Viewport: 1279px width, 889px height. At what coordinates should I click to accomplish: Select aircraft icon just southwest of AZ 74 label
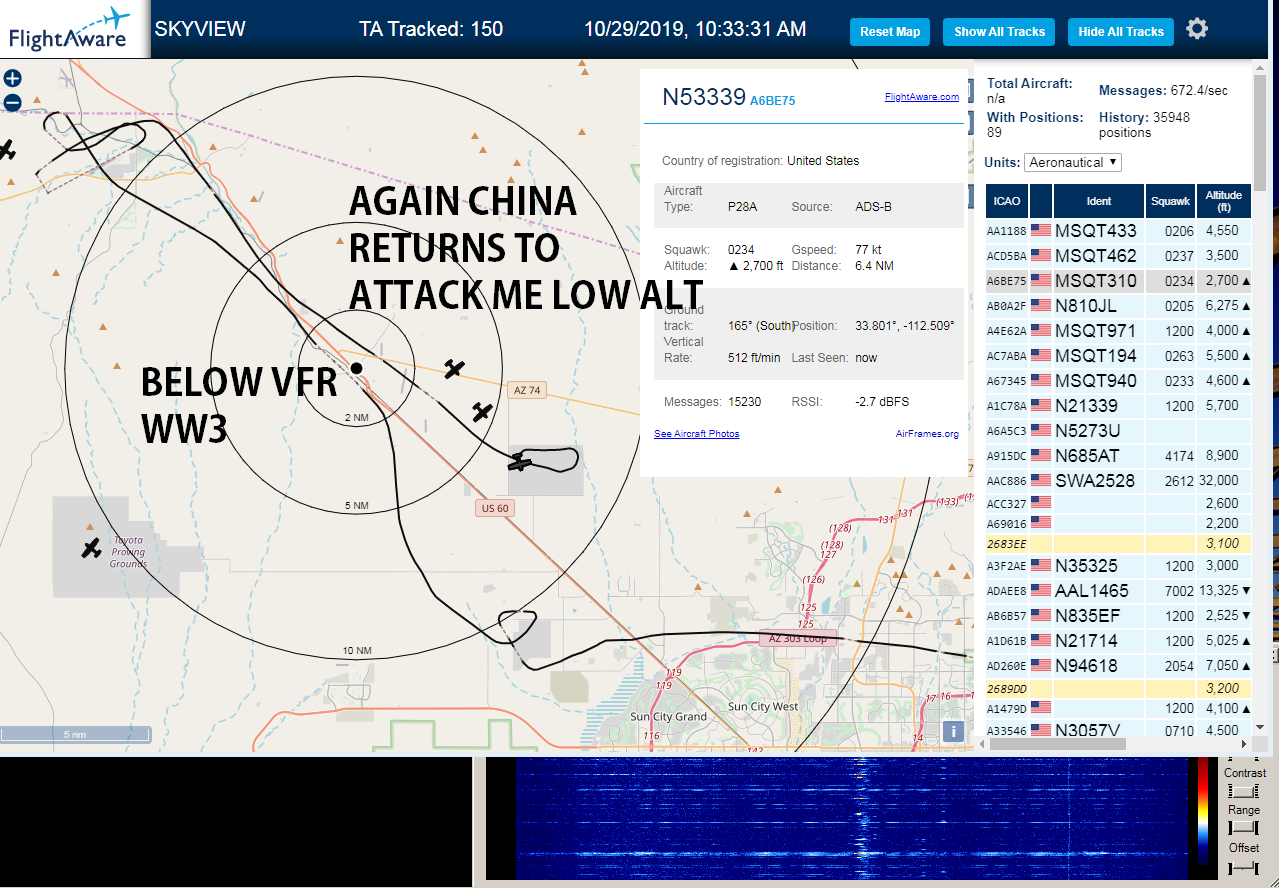tap(482, 411)
